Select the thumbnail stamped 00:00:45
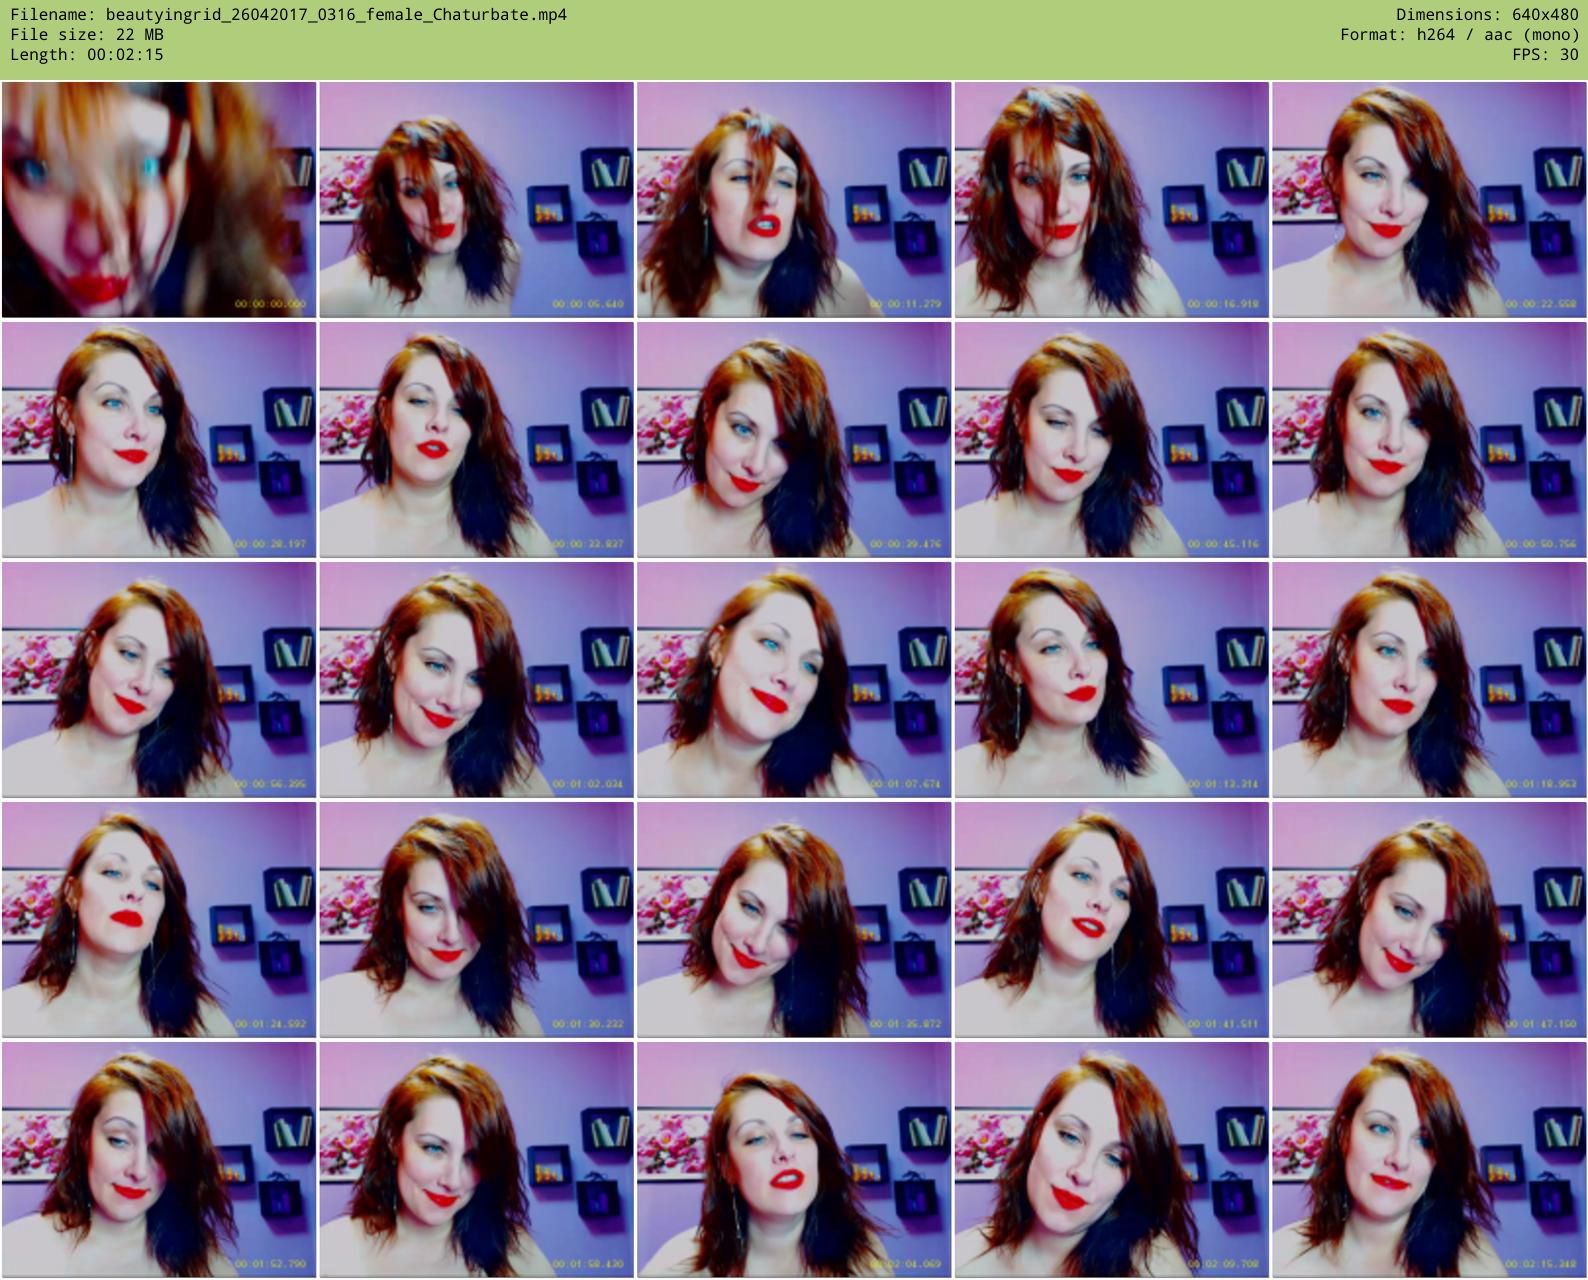The height and width of the screenshot is (1280, 1588). tap(1111, 440)
